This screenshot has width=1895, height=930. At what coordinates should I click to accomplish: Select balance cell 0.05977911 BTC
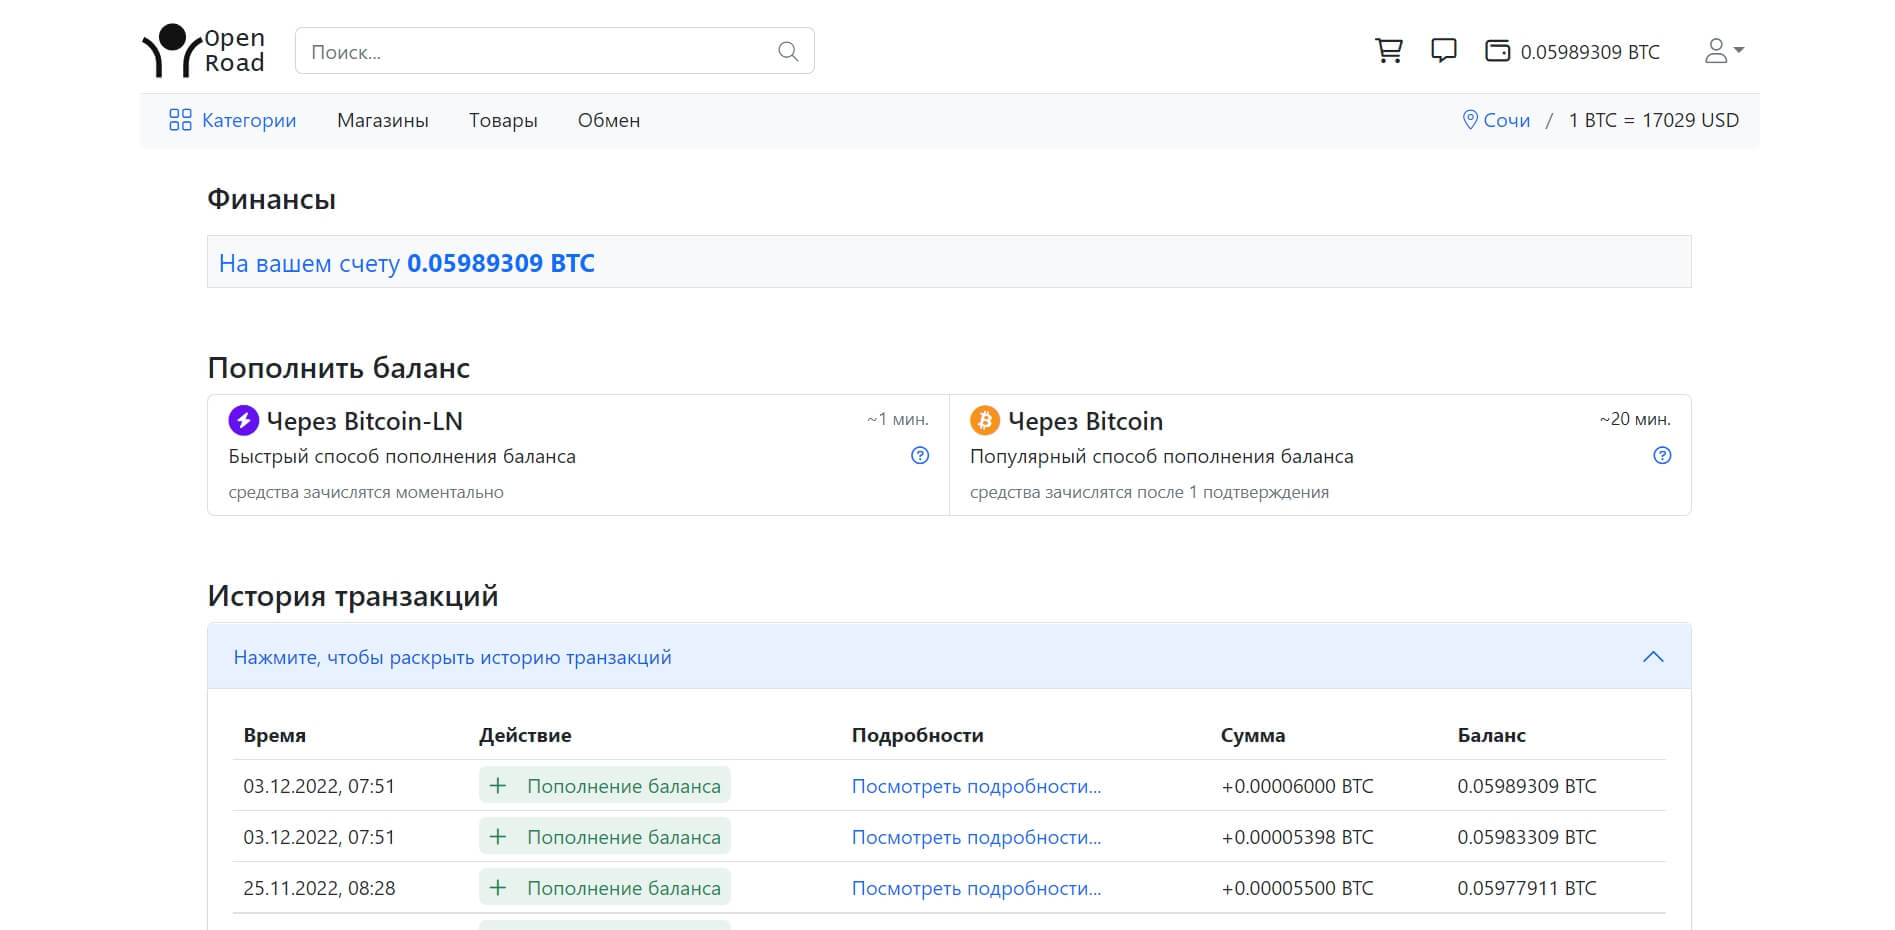(x=1527, y=888)
